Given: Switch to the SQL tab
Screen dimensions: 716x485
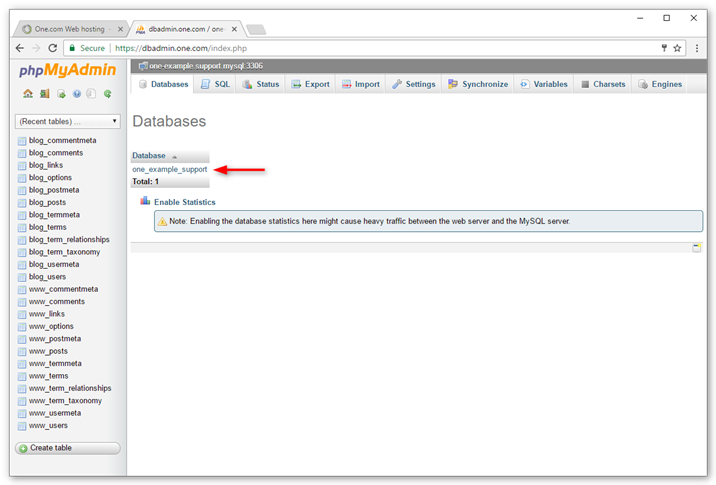Looking at the screenshot, I should pyautogui.click(x=215, y=85).
